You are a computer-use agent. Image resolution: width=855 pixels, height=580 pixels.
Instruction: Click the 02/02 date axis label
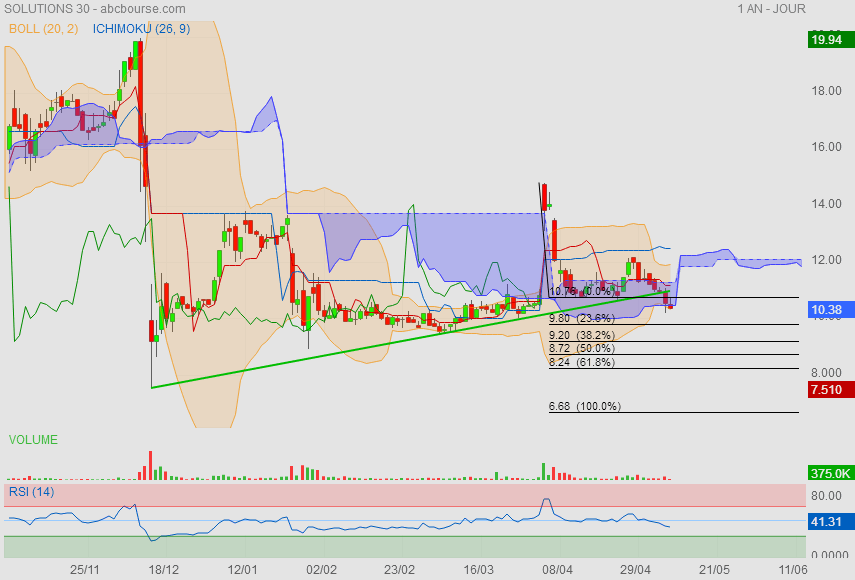321,570
